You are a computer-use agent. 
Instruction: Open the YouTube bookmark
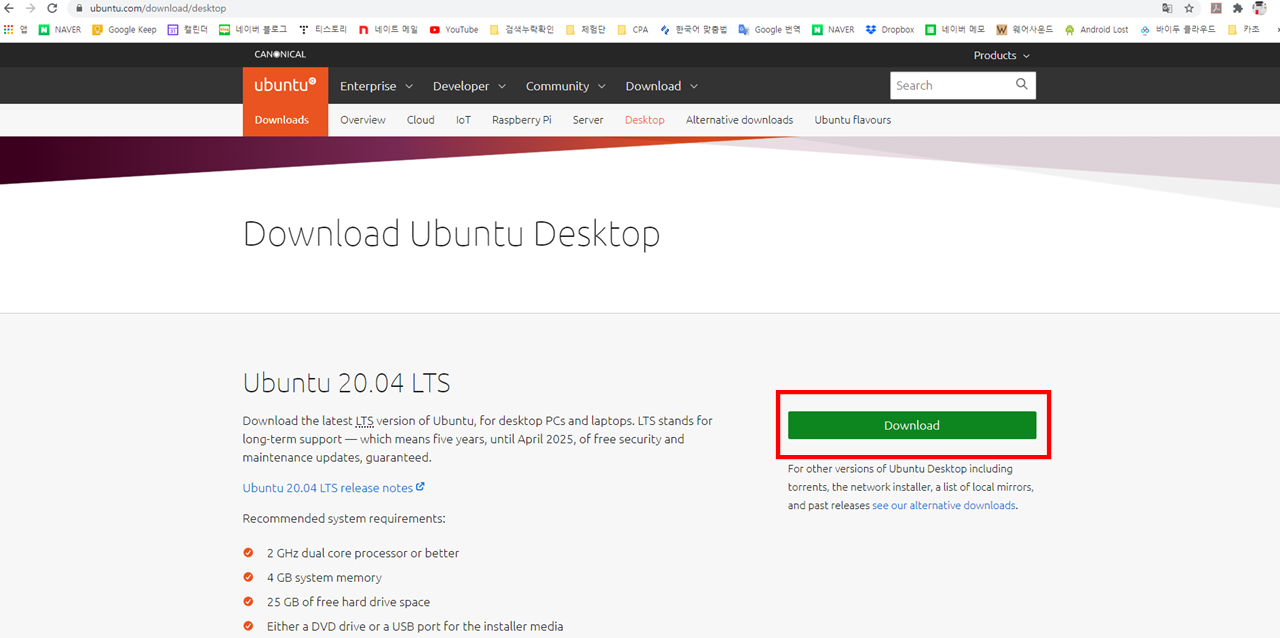tap(454, 30)
